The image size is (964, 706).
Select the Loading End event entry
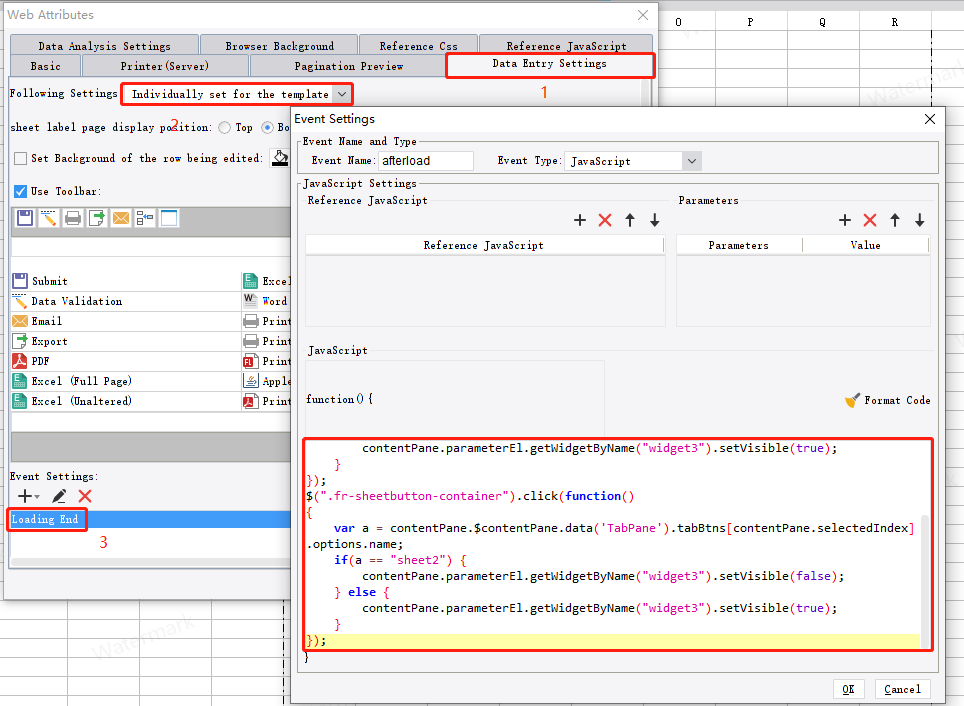coord(46,519)
